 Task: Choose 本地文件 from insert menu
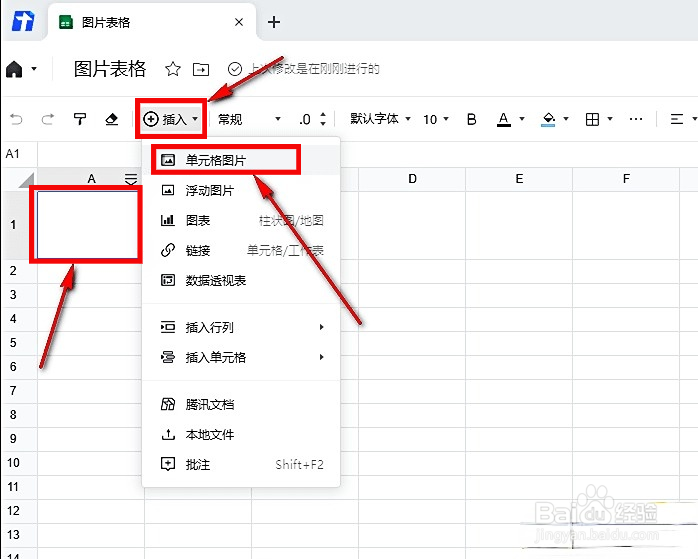(x=240, y=434)
